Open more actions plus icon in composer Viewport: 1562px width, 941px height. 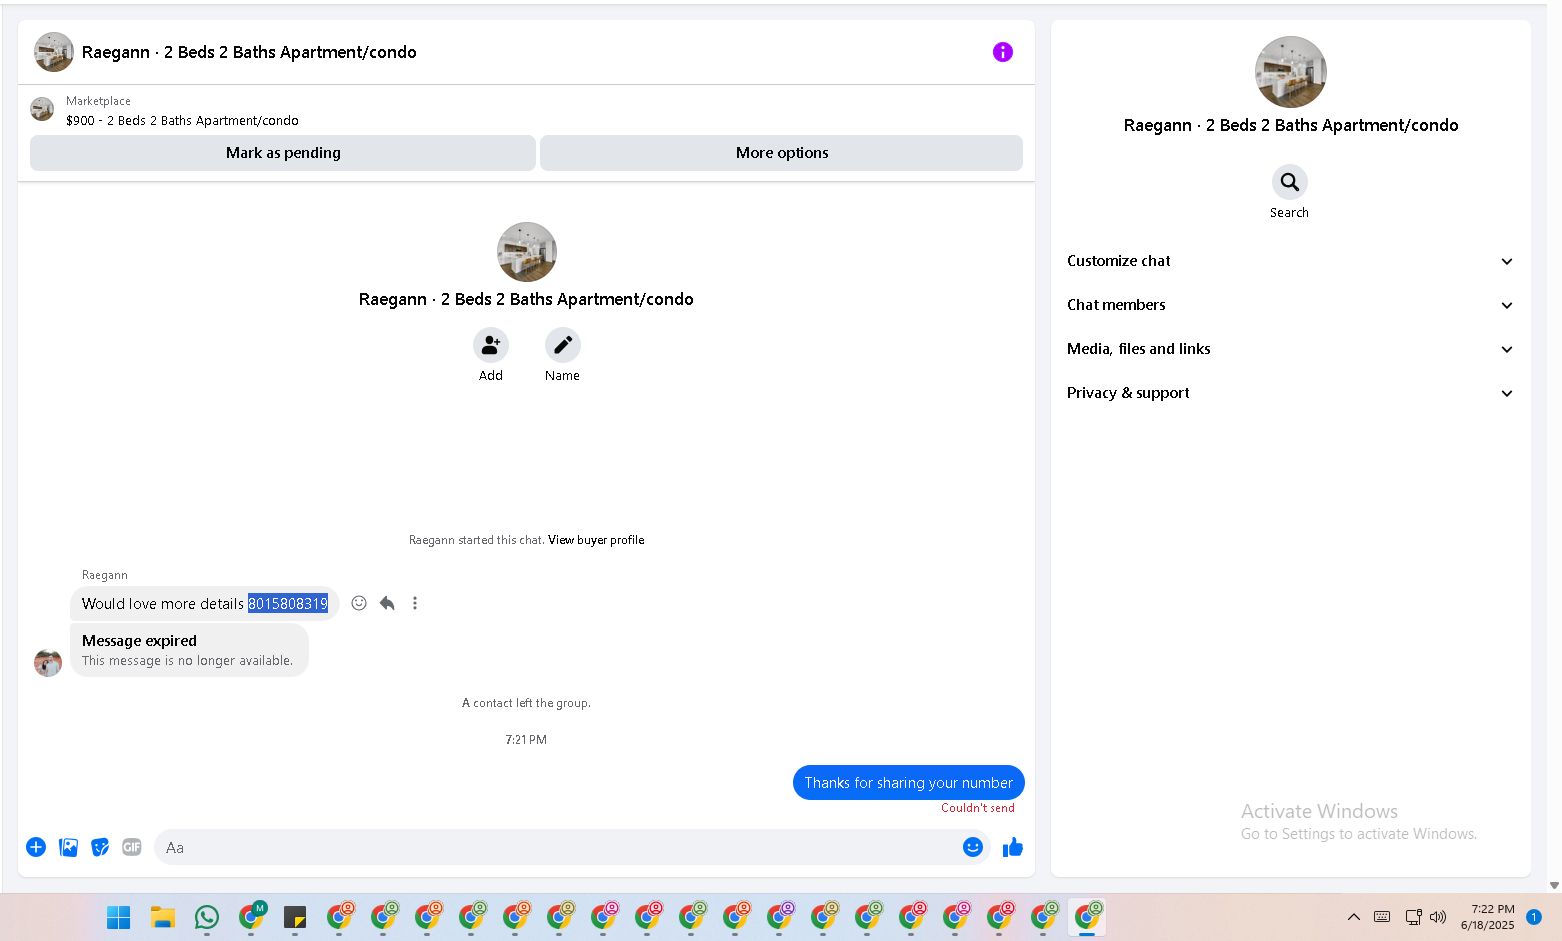pyautogui.click(x=36, y=847)
